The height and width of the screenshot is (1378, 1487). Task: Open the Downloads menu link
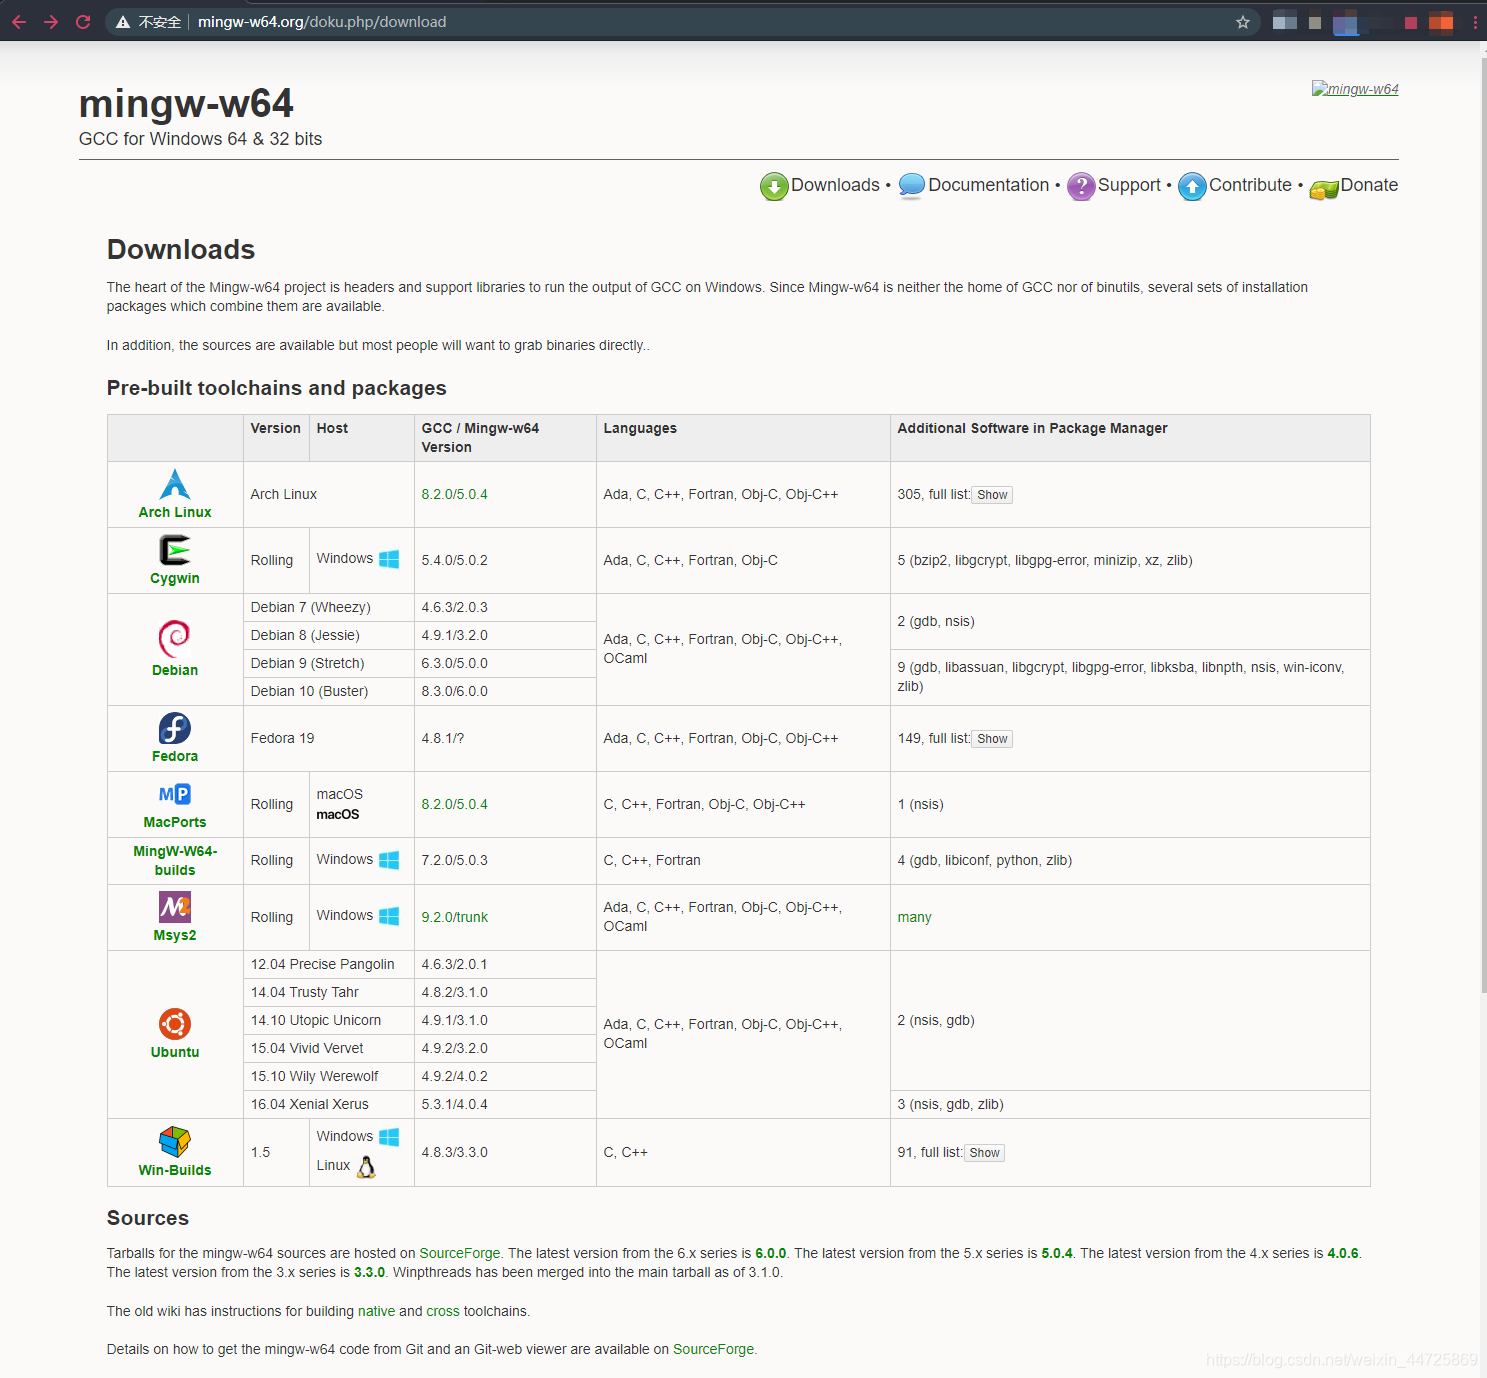[835, 185]
